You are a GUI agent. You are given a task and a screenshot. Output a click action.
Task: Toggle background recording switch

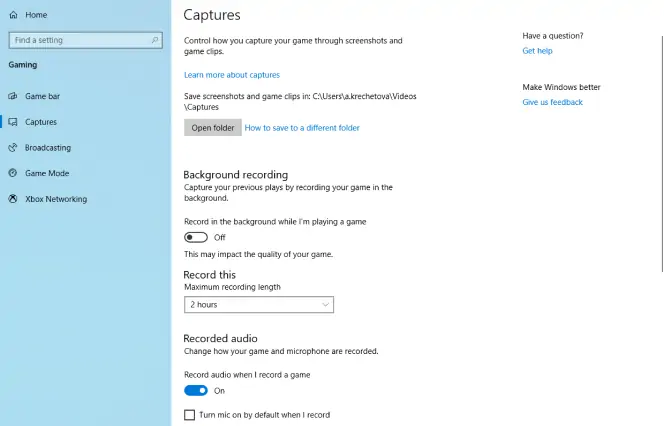(x=196, y=237)
